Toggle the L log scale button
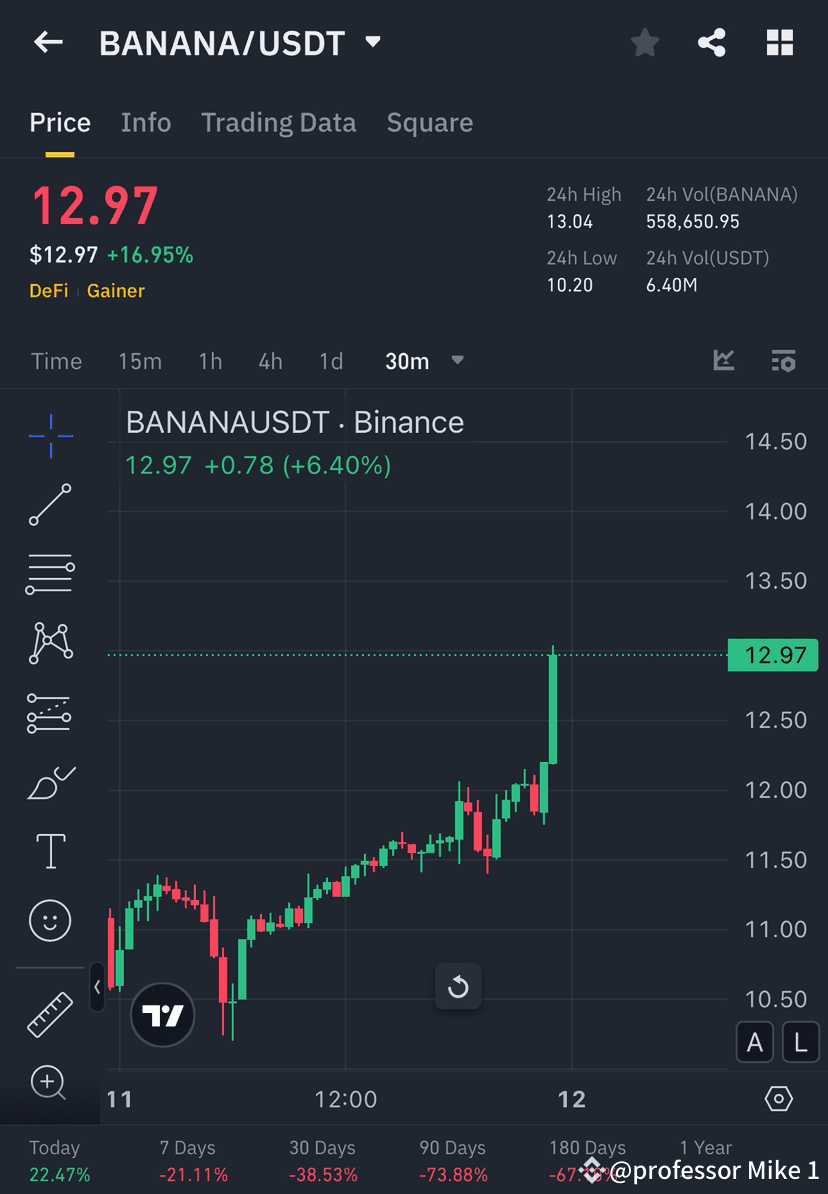828x1194 pixels. [x=800, y=1042]
